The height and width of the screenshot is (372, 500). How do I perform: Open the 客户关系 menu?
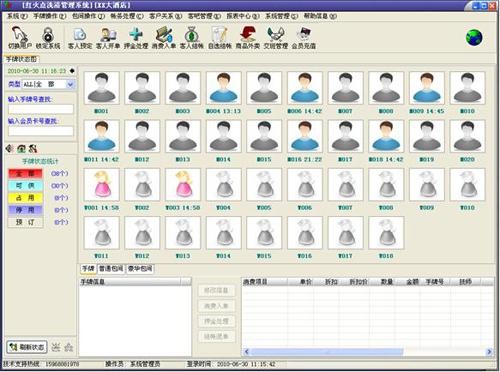166,16
